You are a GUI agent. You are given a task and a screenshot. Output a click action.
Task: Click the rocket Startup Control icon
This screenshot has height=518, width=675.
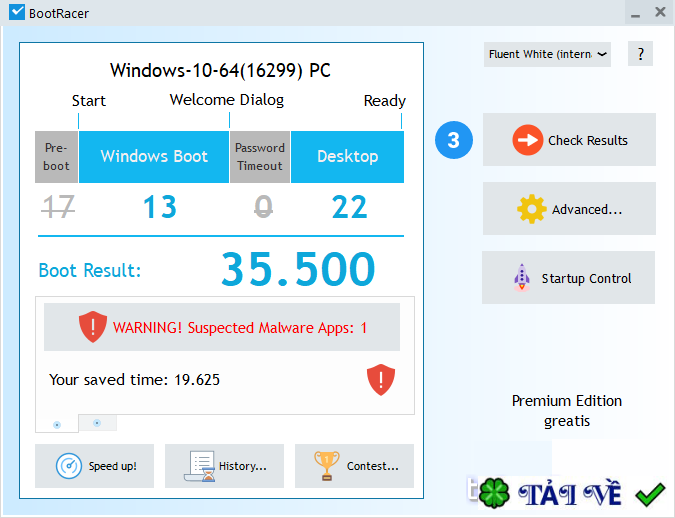(x=522, y=278)
